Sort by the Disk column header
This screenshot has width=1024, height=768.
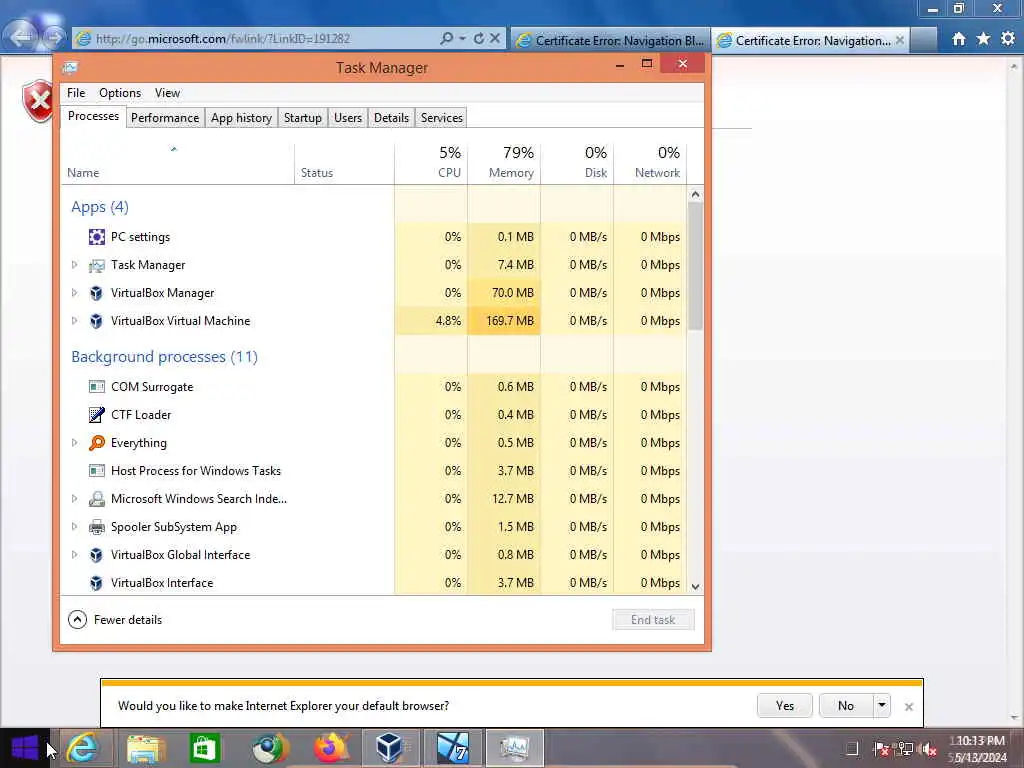[577, 162]
